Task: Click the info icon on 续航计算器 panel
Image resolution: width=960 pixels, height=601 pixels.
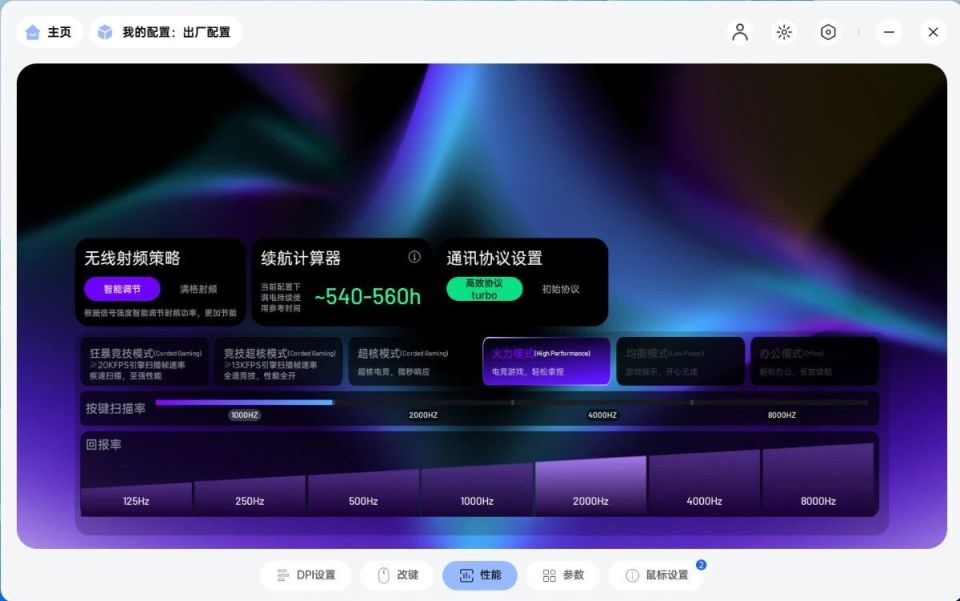Action: pyautogui.click(x=414, y=257)
